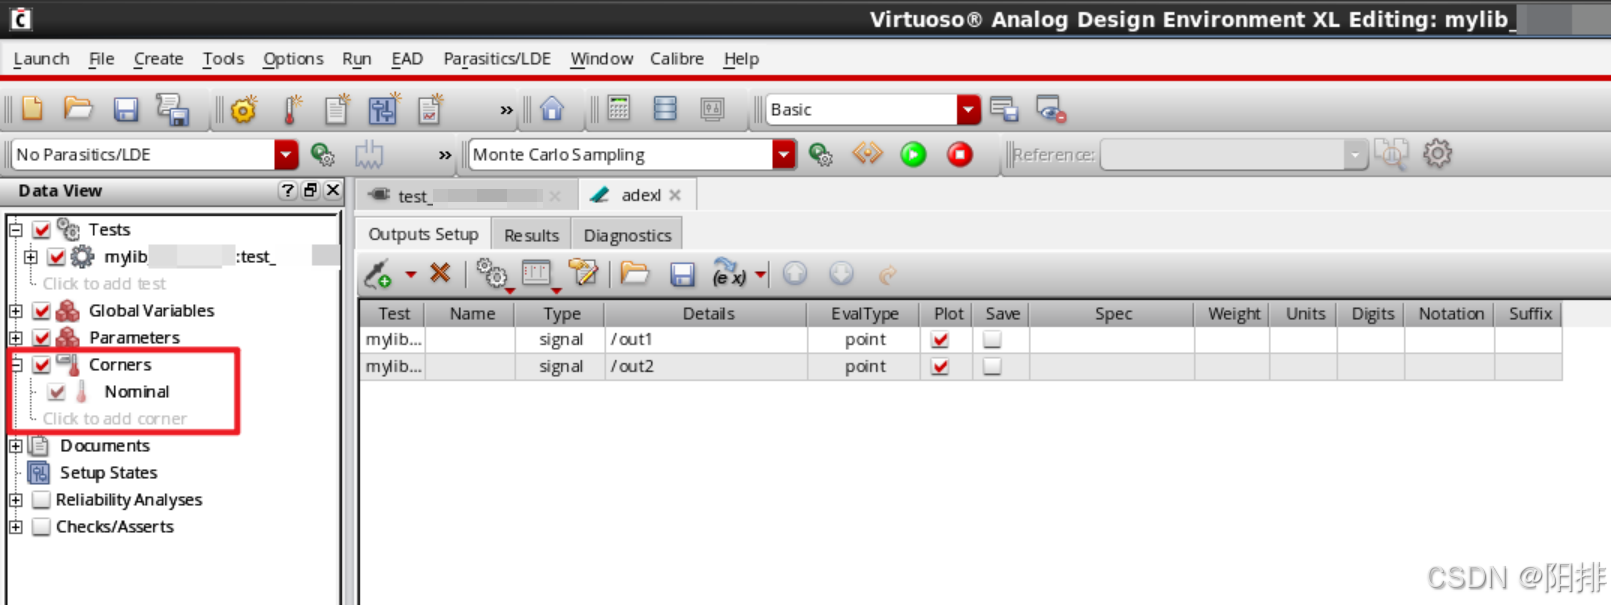Select the Setup States item
Screen dimensions: 1611x605
pos(108,473)
